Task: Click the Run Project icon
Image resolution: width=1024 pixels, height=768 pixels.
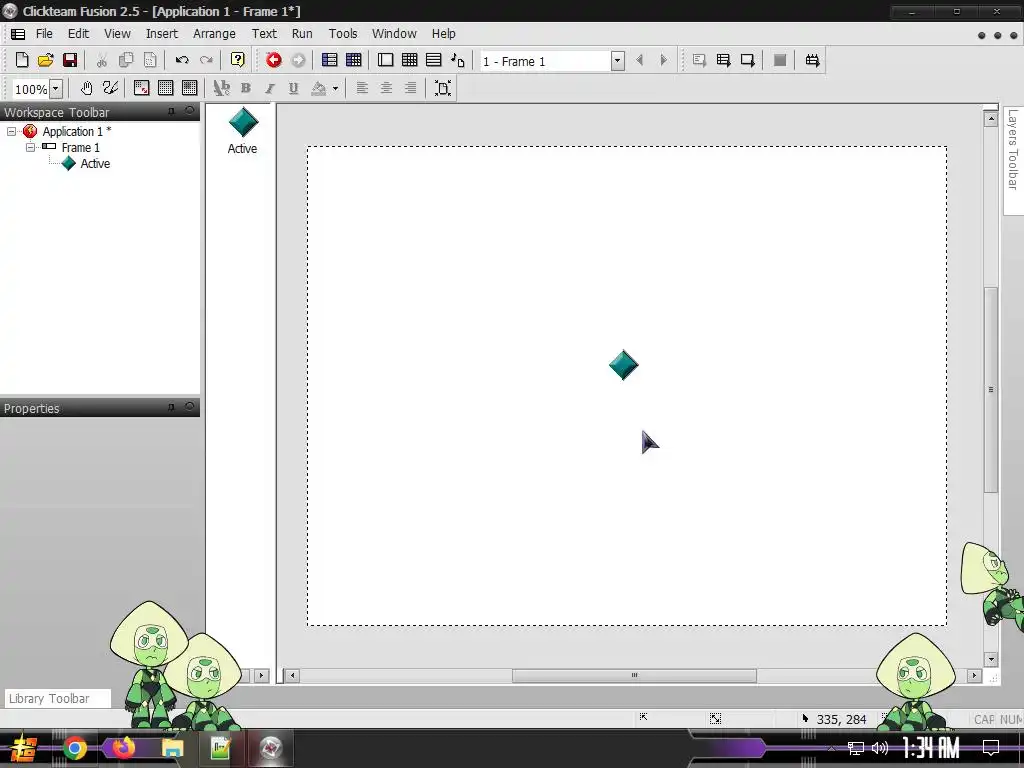Action: coord(699,60)
